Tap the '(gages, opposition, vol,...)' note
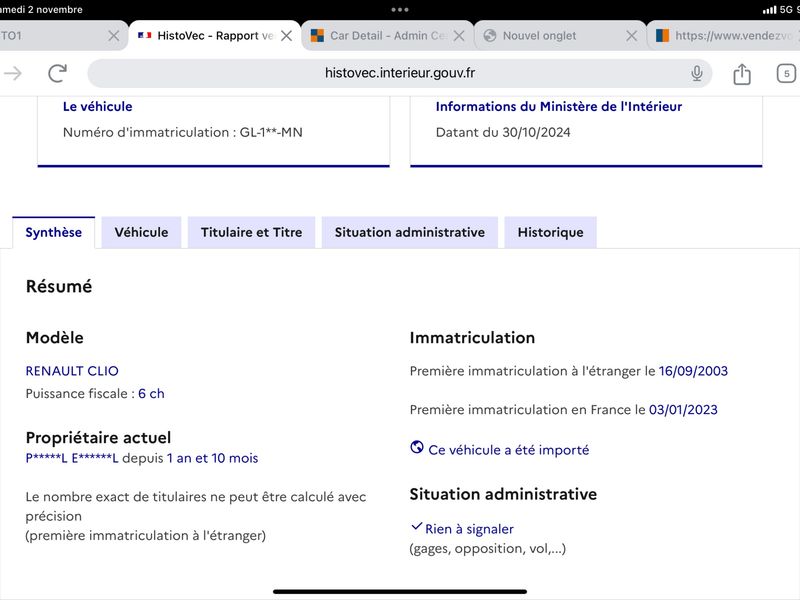 [488, 548]
